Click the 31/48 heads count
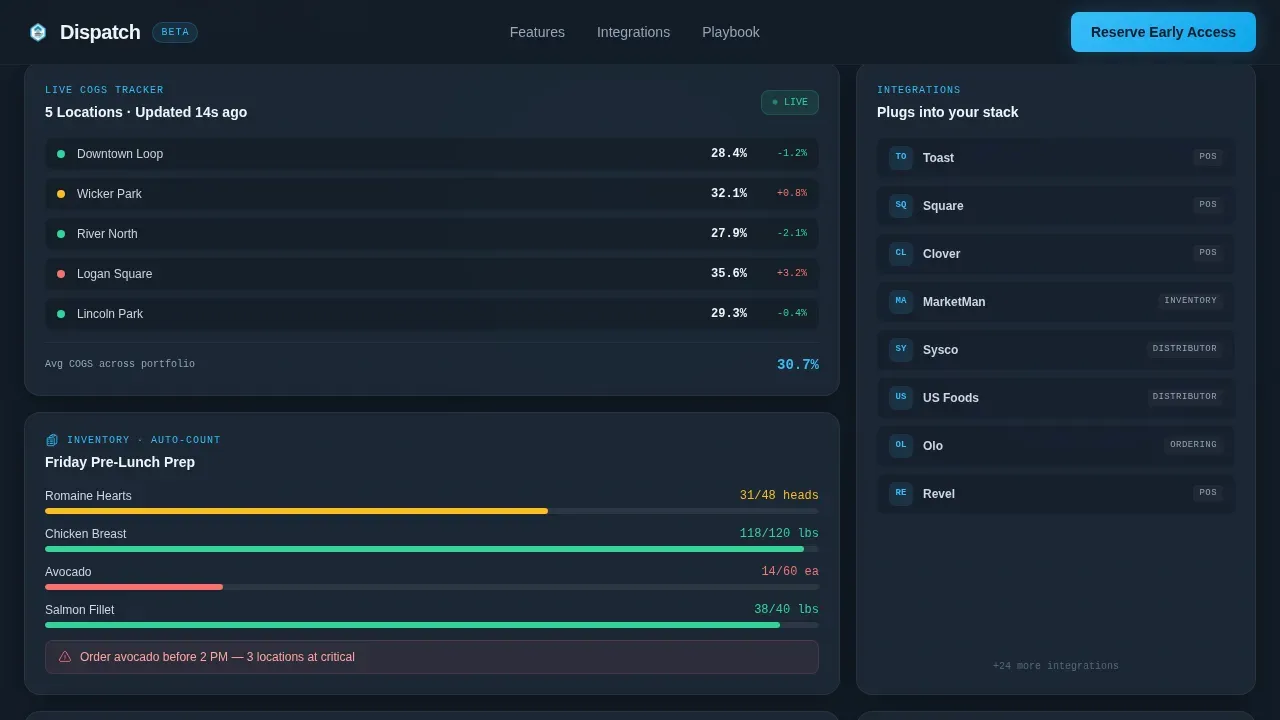 (x=779, y=496)
